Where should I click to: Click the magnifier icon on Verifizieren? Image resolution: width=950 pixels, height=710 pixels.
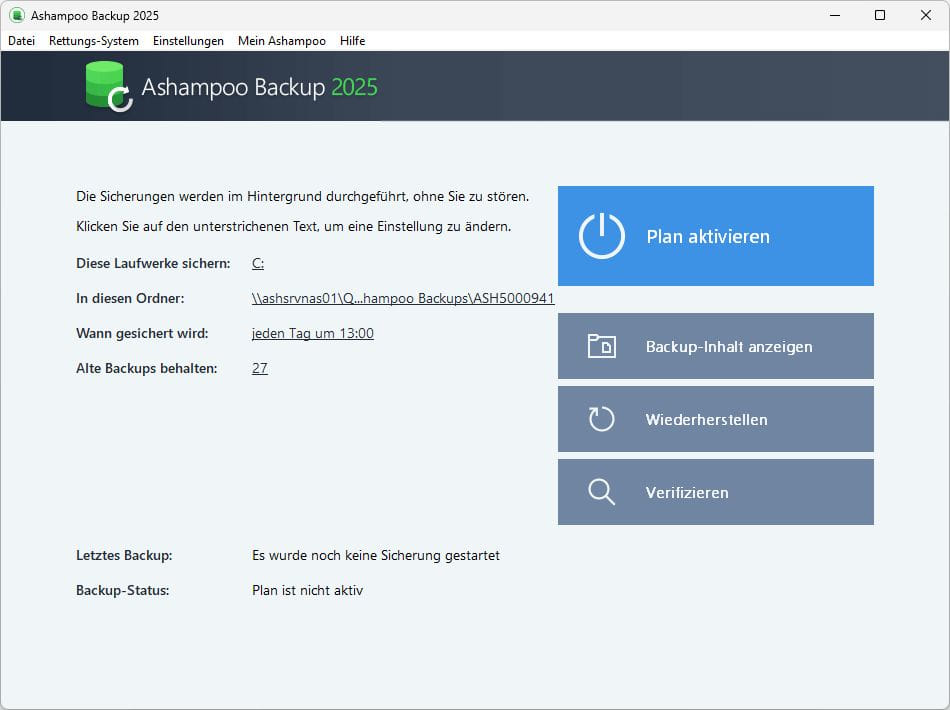601,491
